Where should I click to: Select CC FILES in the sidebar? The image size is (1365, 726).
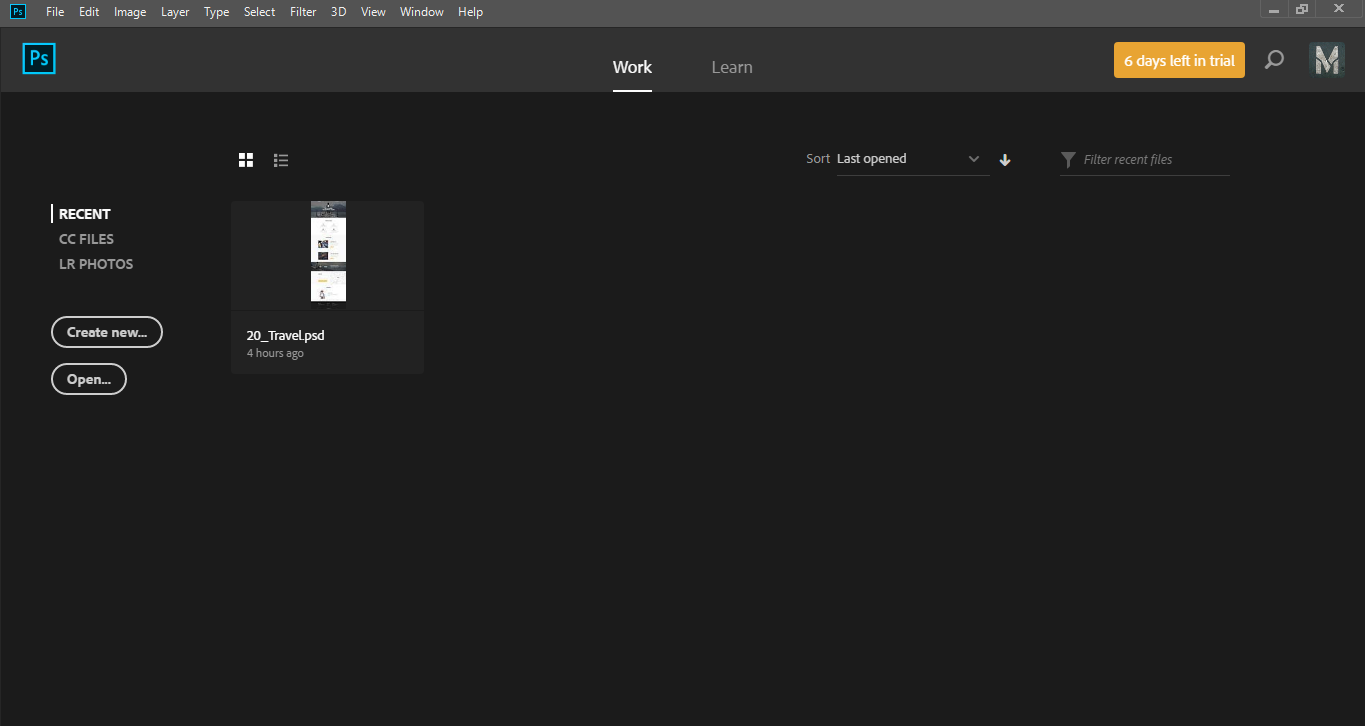[86, 238]
